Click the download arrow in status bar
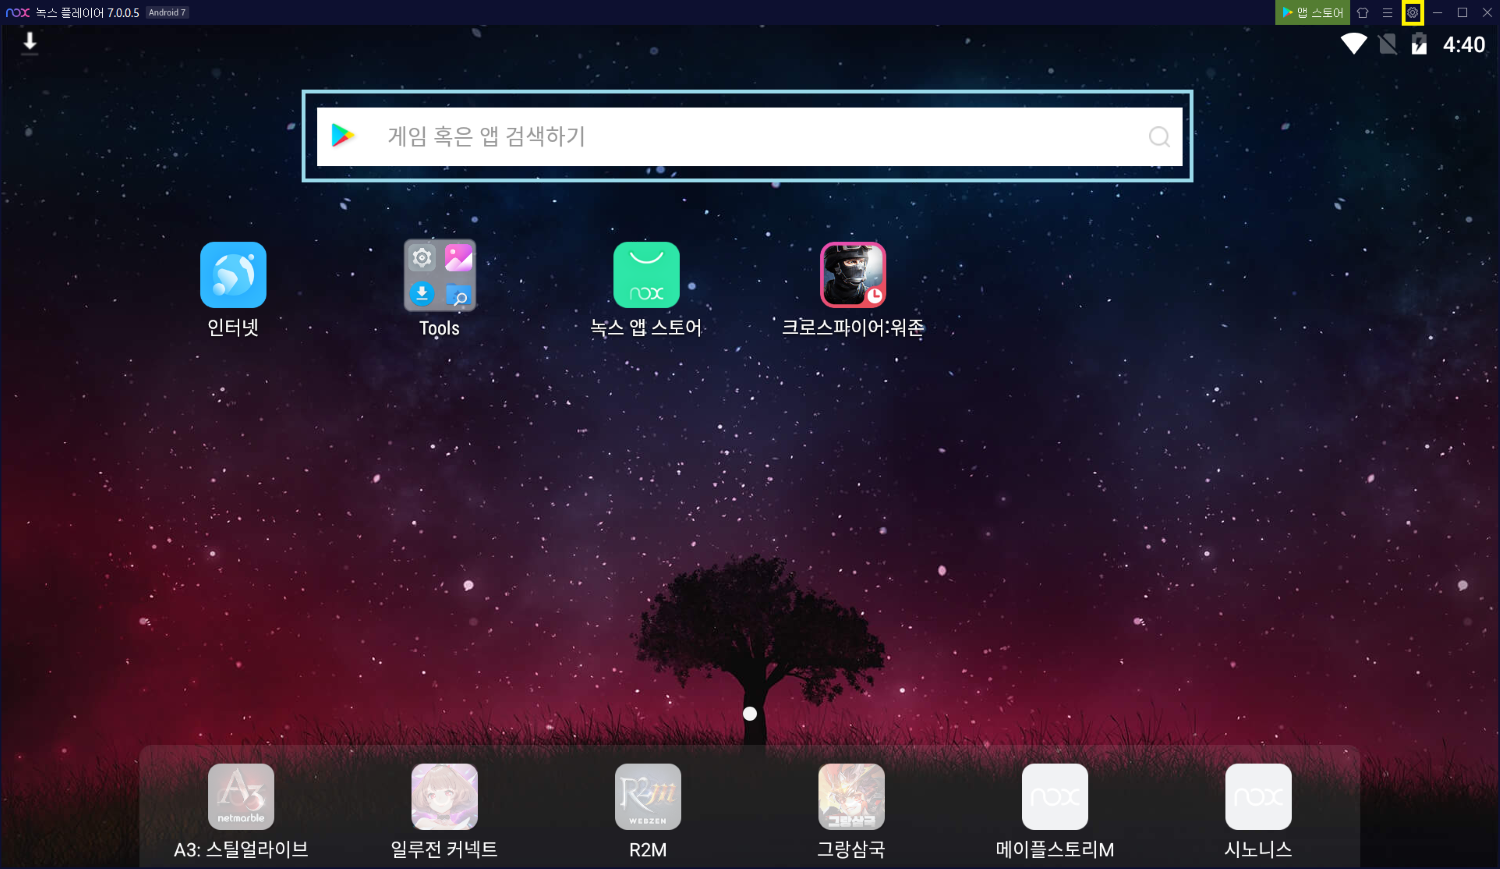The height and width of the screenshot is (869, 1500). coord(30,42)
